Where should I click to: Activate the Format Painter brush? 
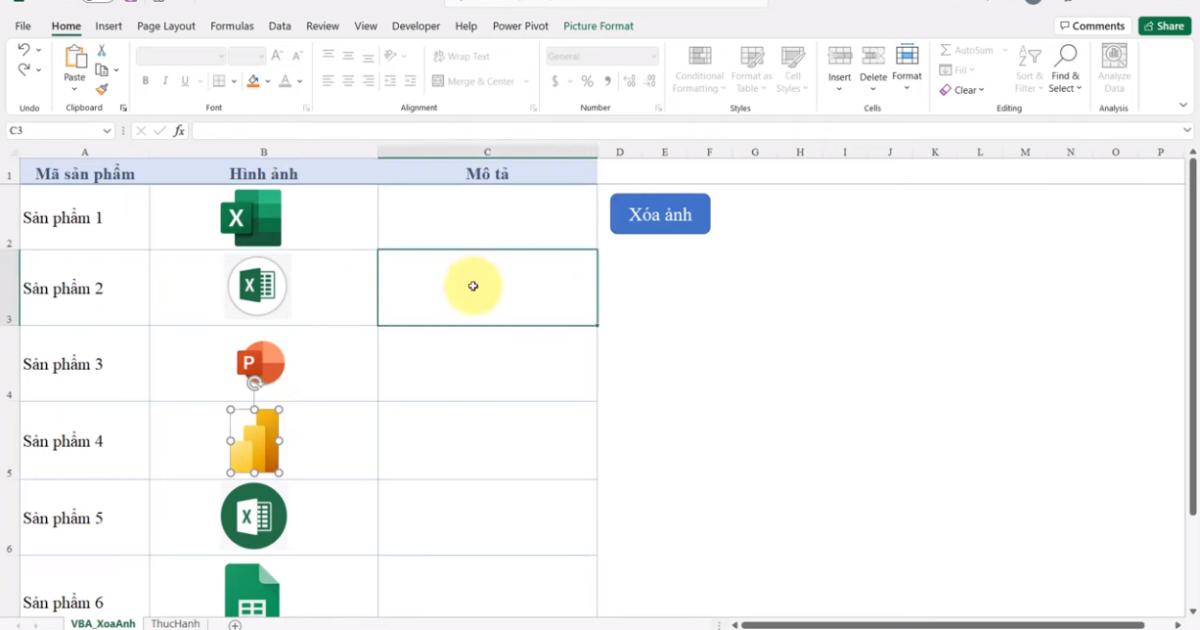101,89
